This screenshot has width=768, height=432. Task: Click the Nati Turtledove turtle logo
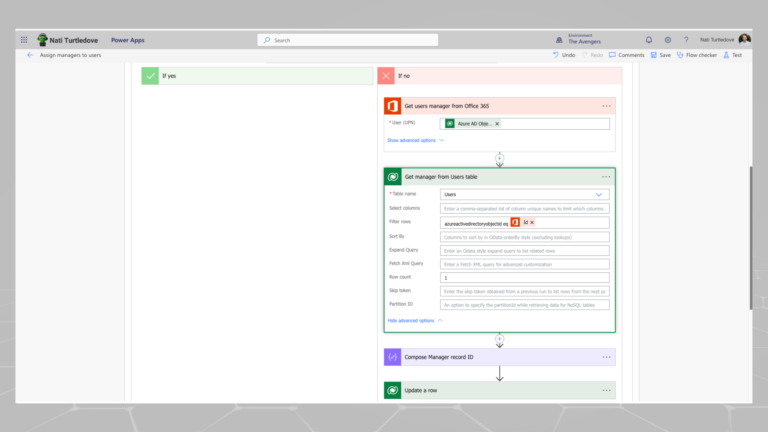pos(43,40)
